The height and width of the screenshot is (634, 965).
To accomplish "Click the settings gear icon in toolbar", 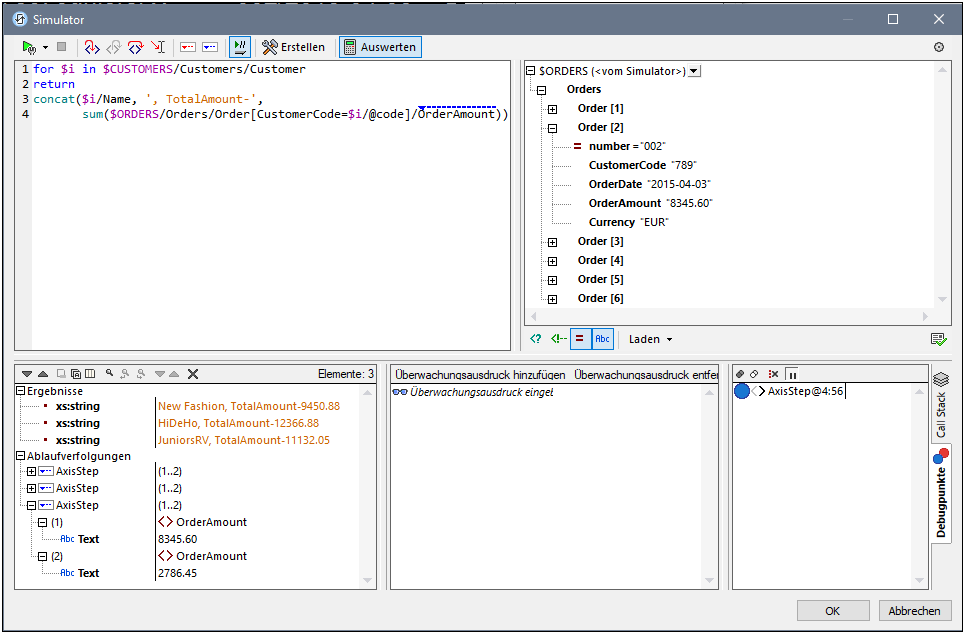I will 938,47.
